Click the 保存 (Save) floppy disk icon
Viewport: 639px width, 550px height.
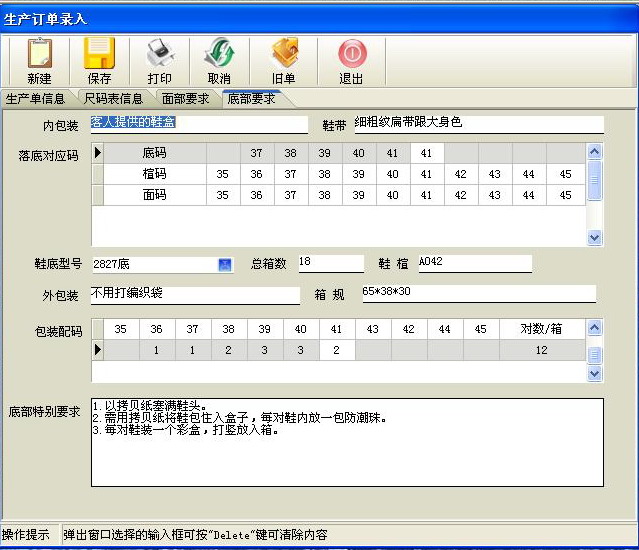(99, 53)
